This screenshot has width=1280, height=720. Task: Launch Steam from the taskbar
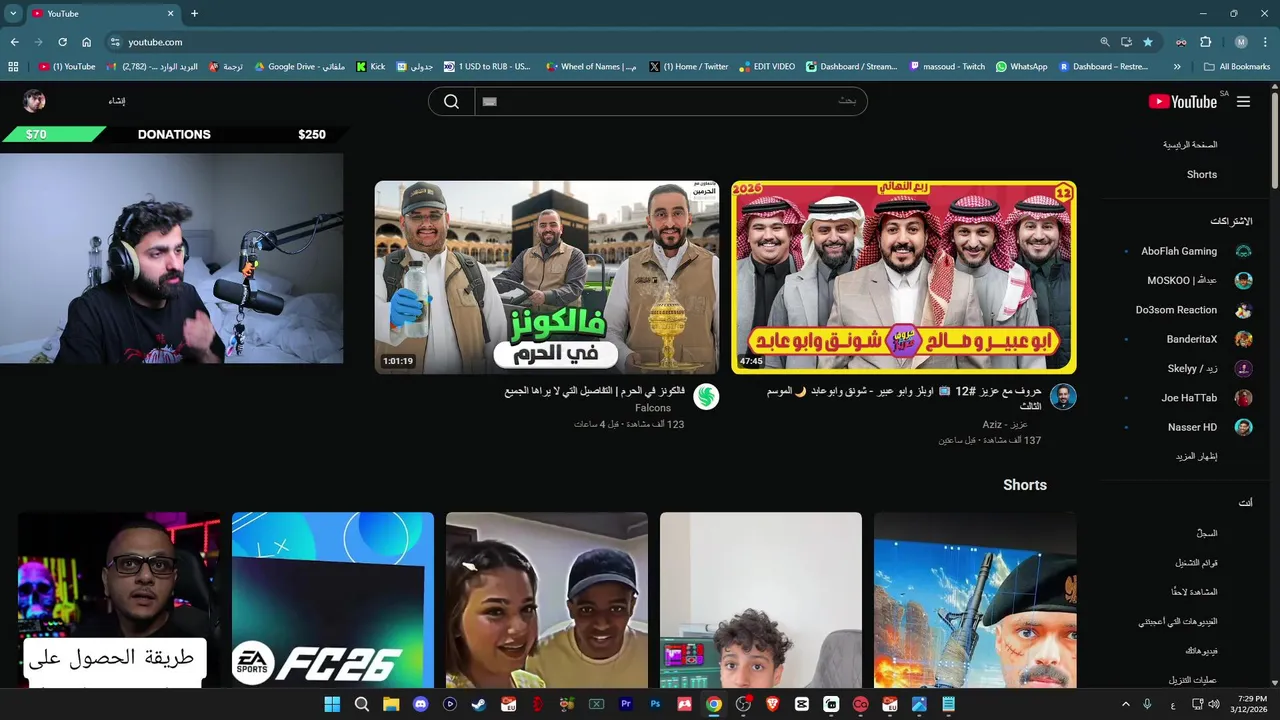click(x=479, y=704)
